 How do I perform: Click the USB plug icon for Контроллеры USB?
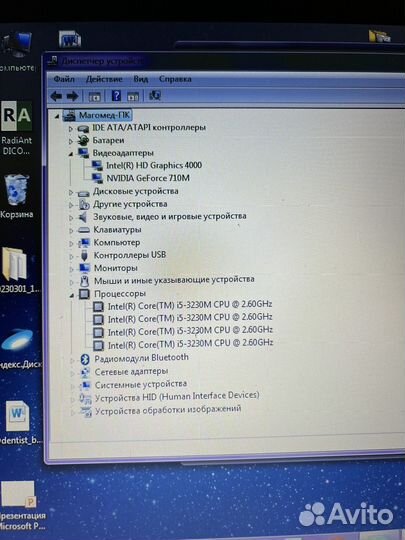pyautogui.click(x=84, y=256)
